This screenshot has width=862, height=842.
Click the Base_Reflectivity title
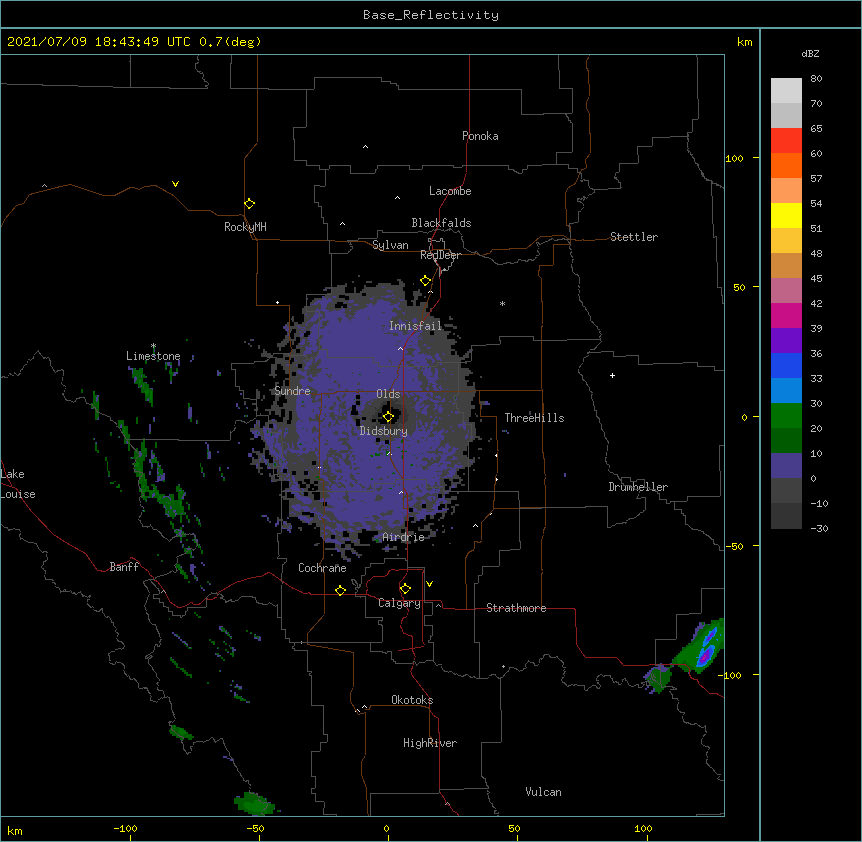pyautogui.click(x=431, y=15)
